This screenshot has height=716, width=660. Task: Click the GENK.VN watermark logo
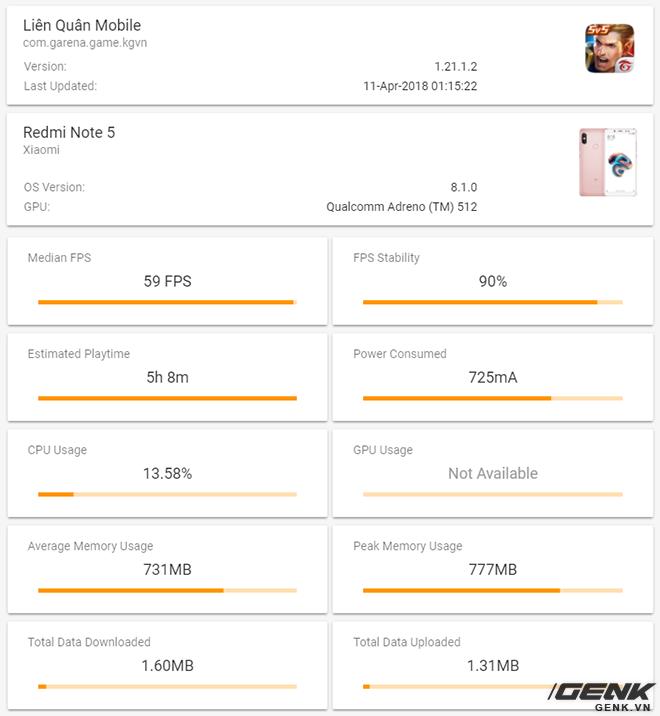point(602,696)
